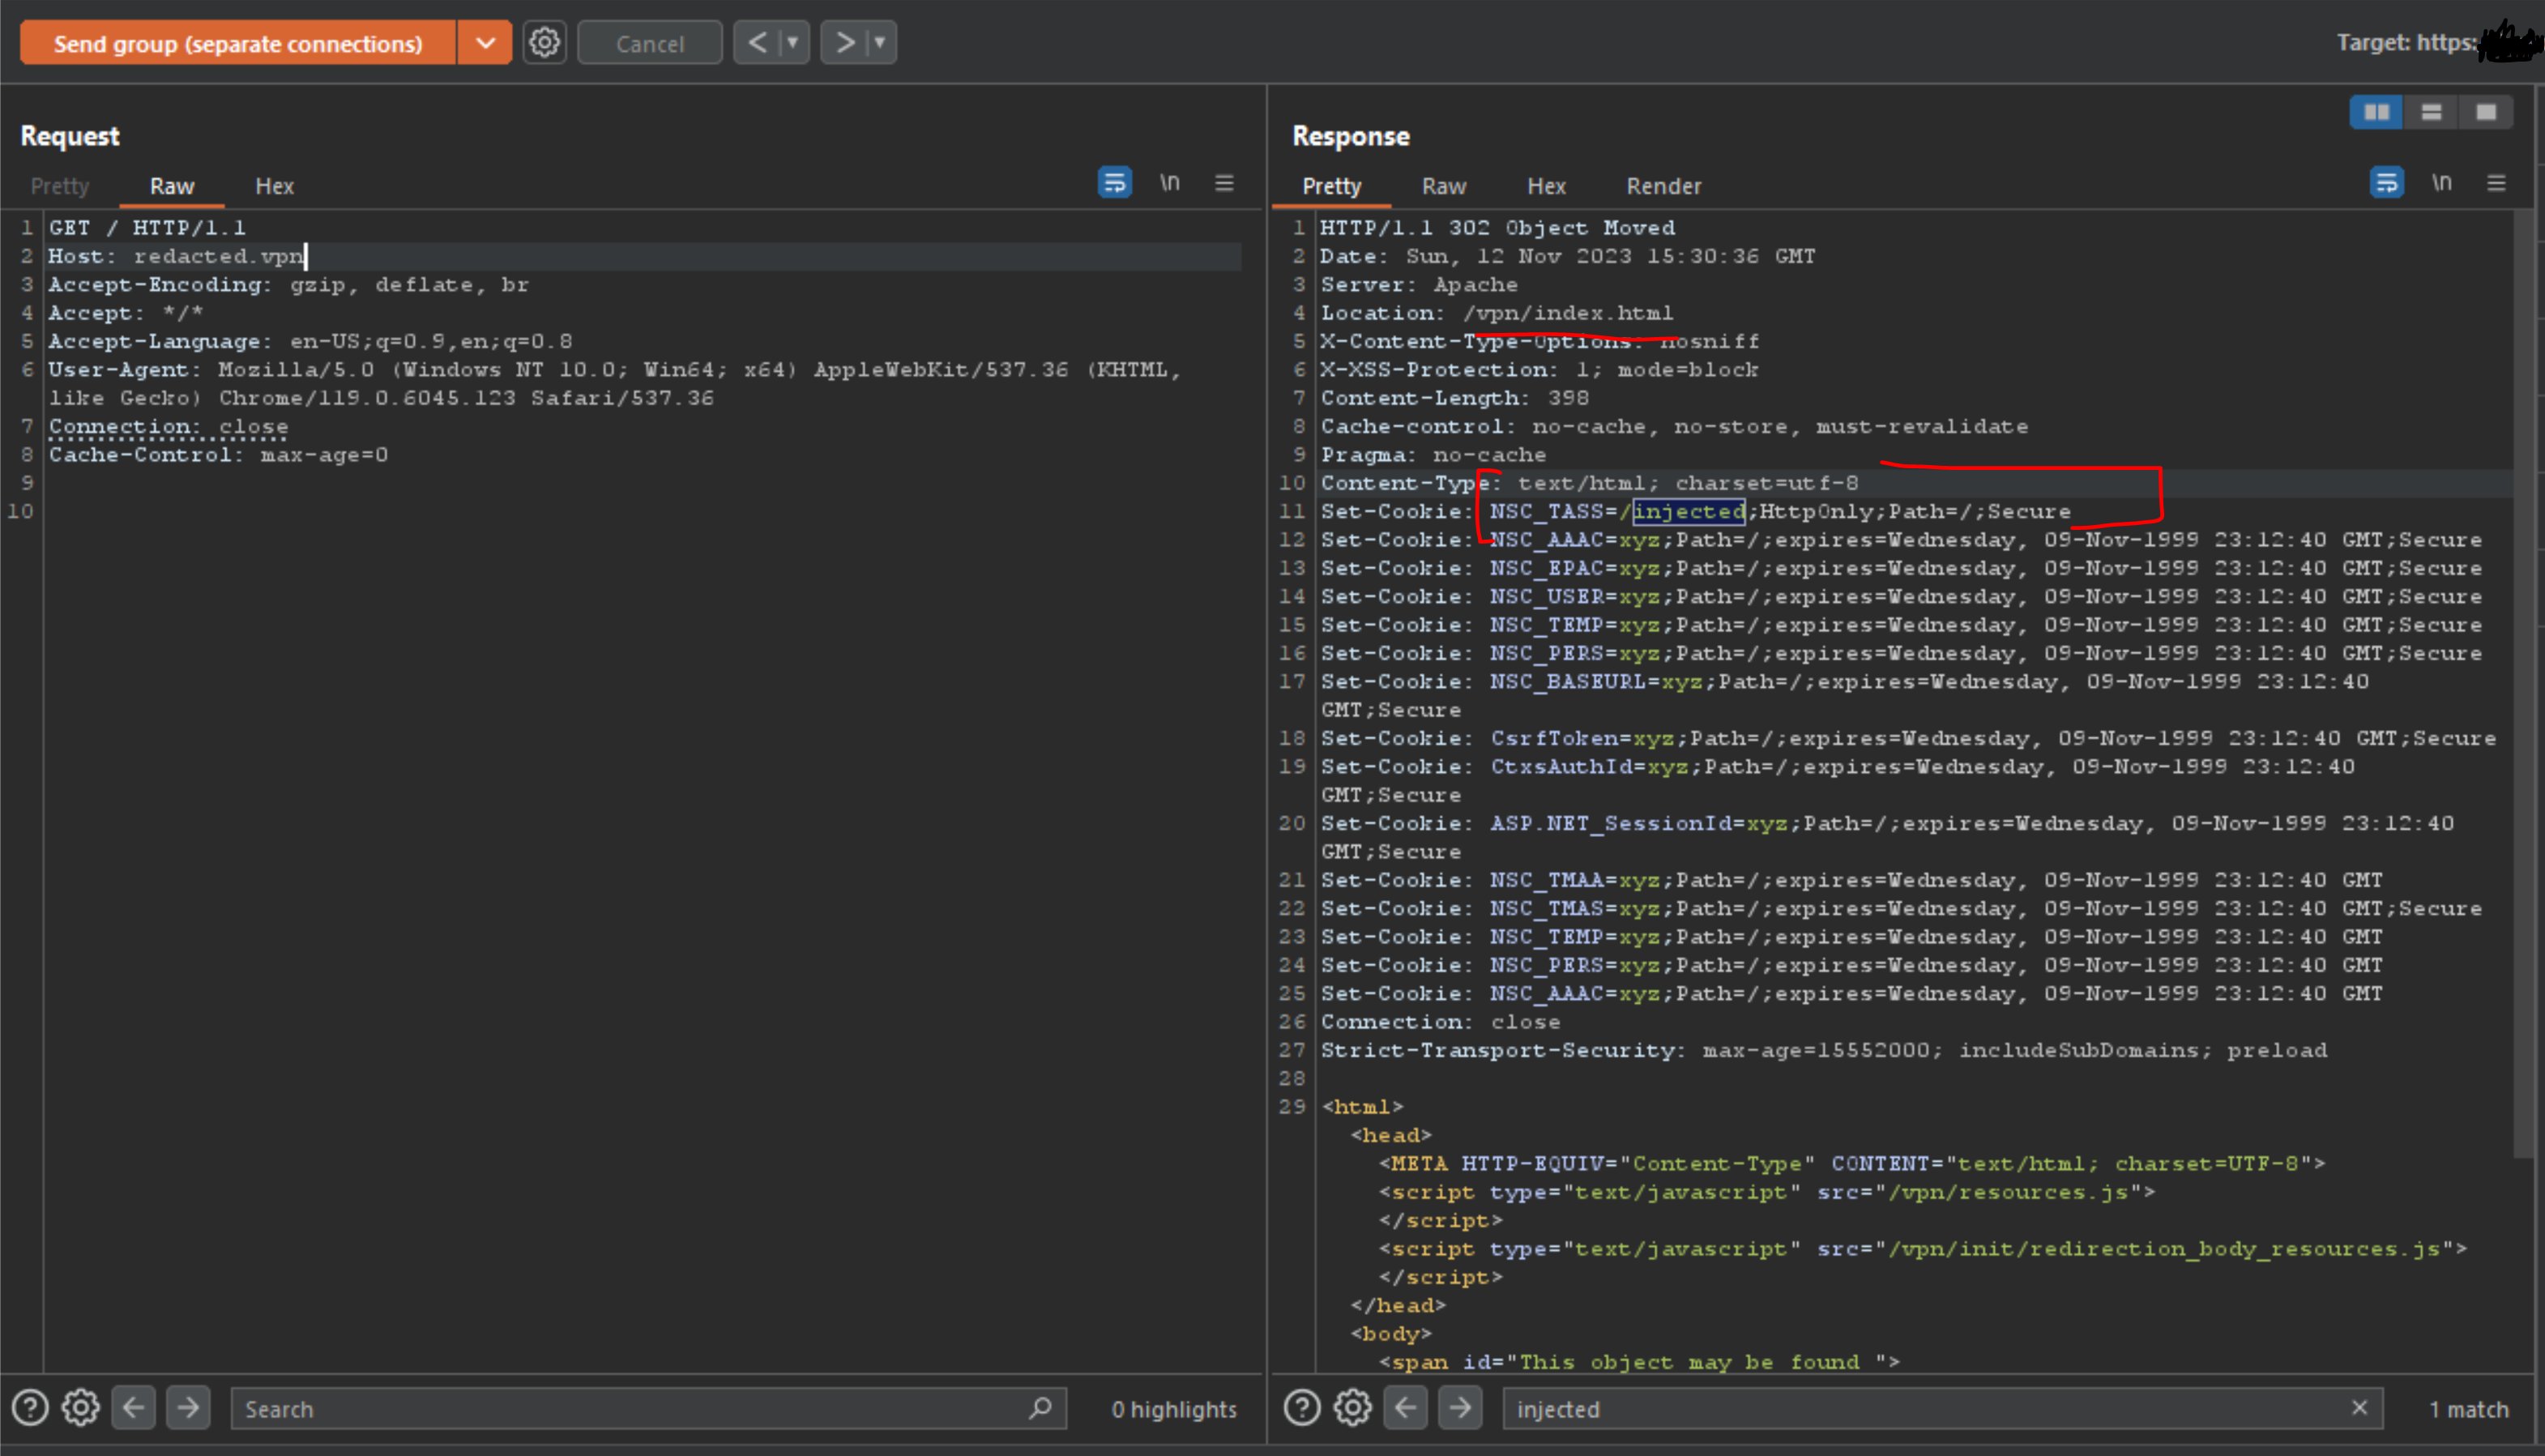Switch to side-by-side layout view
The image size is (2545, 1456).
(x=2377, y=112)
